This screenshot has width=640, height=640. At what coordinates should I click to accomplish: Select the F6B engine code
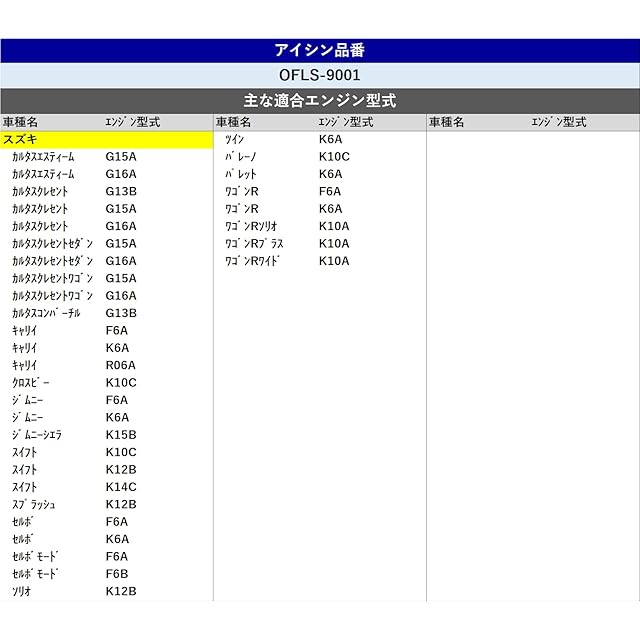[x=117, y=574]
